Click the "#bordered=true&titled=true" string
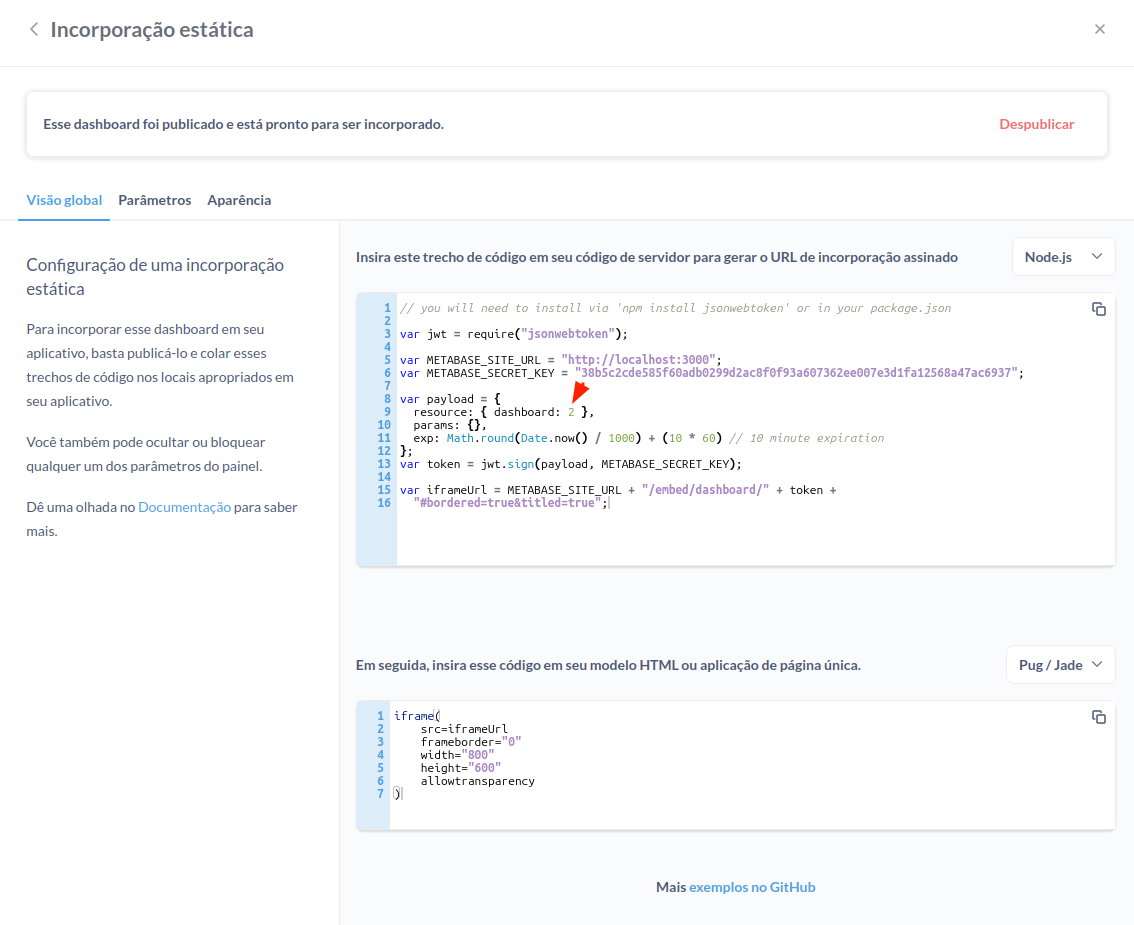The width and height of the screenshot is (1134, 925). coord(508,503)
